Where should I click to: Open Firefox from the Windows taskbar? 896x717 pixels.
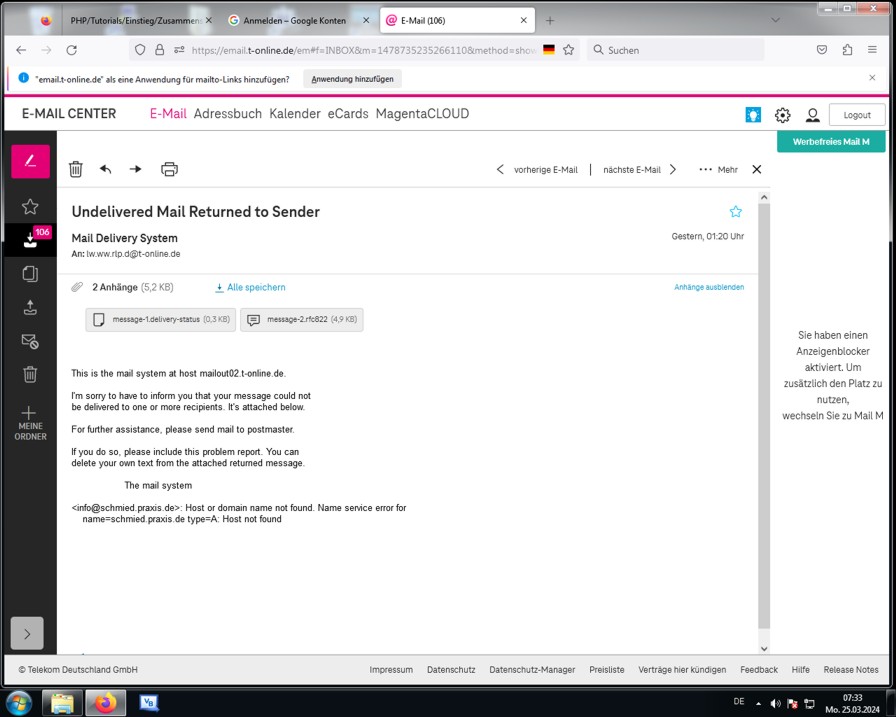(105, 702)
